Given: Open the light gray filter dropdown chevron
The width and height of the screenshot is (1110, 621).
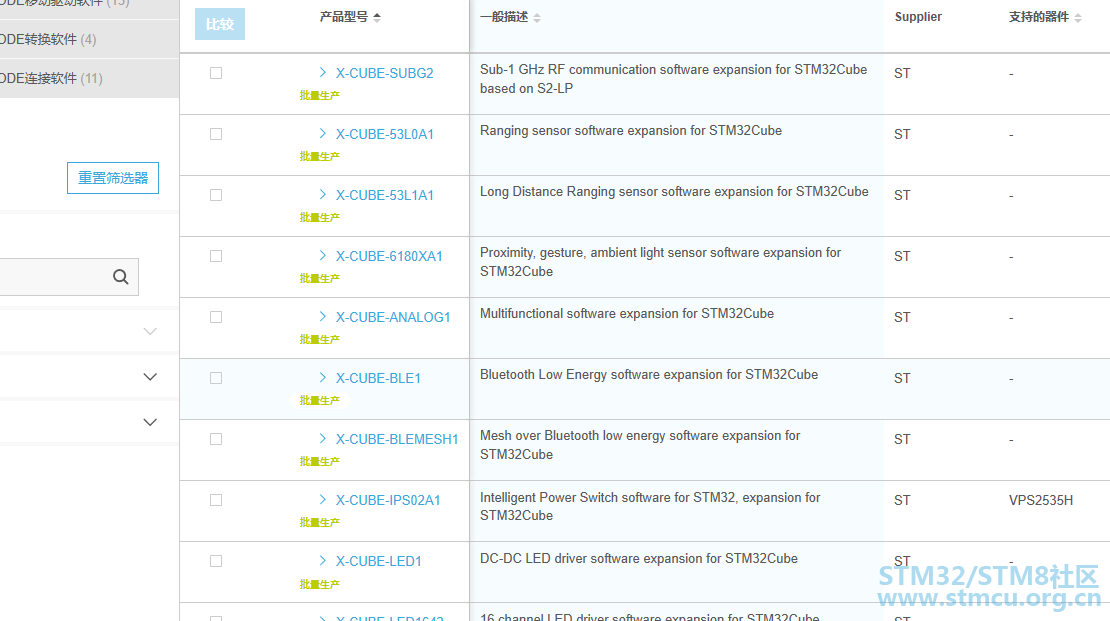Looking at the screenshot, I should coord(150,331).
